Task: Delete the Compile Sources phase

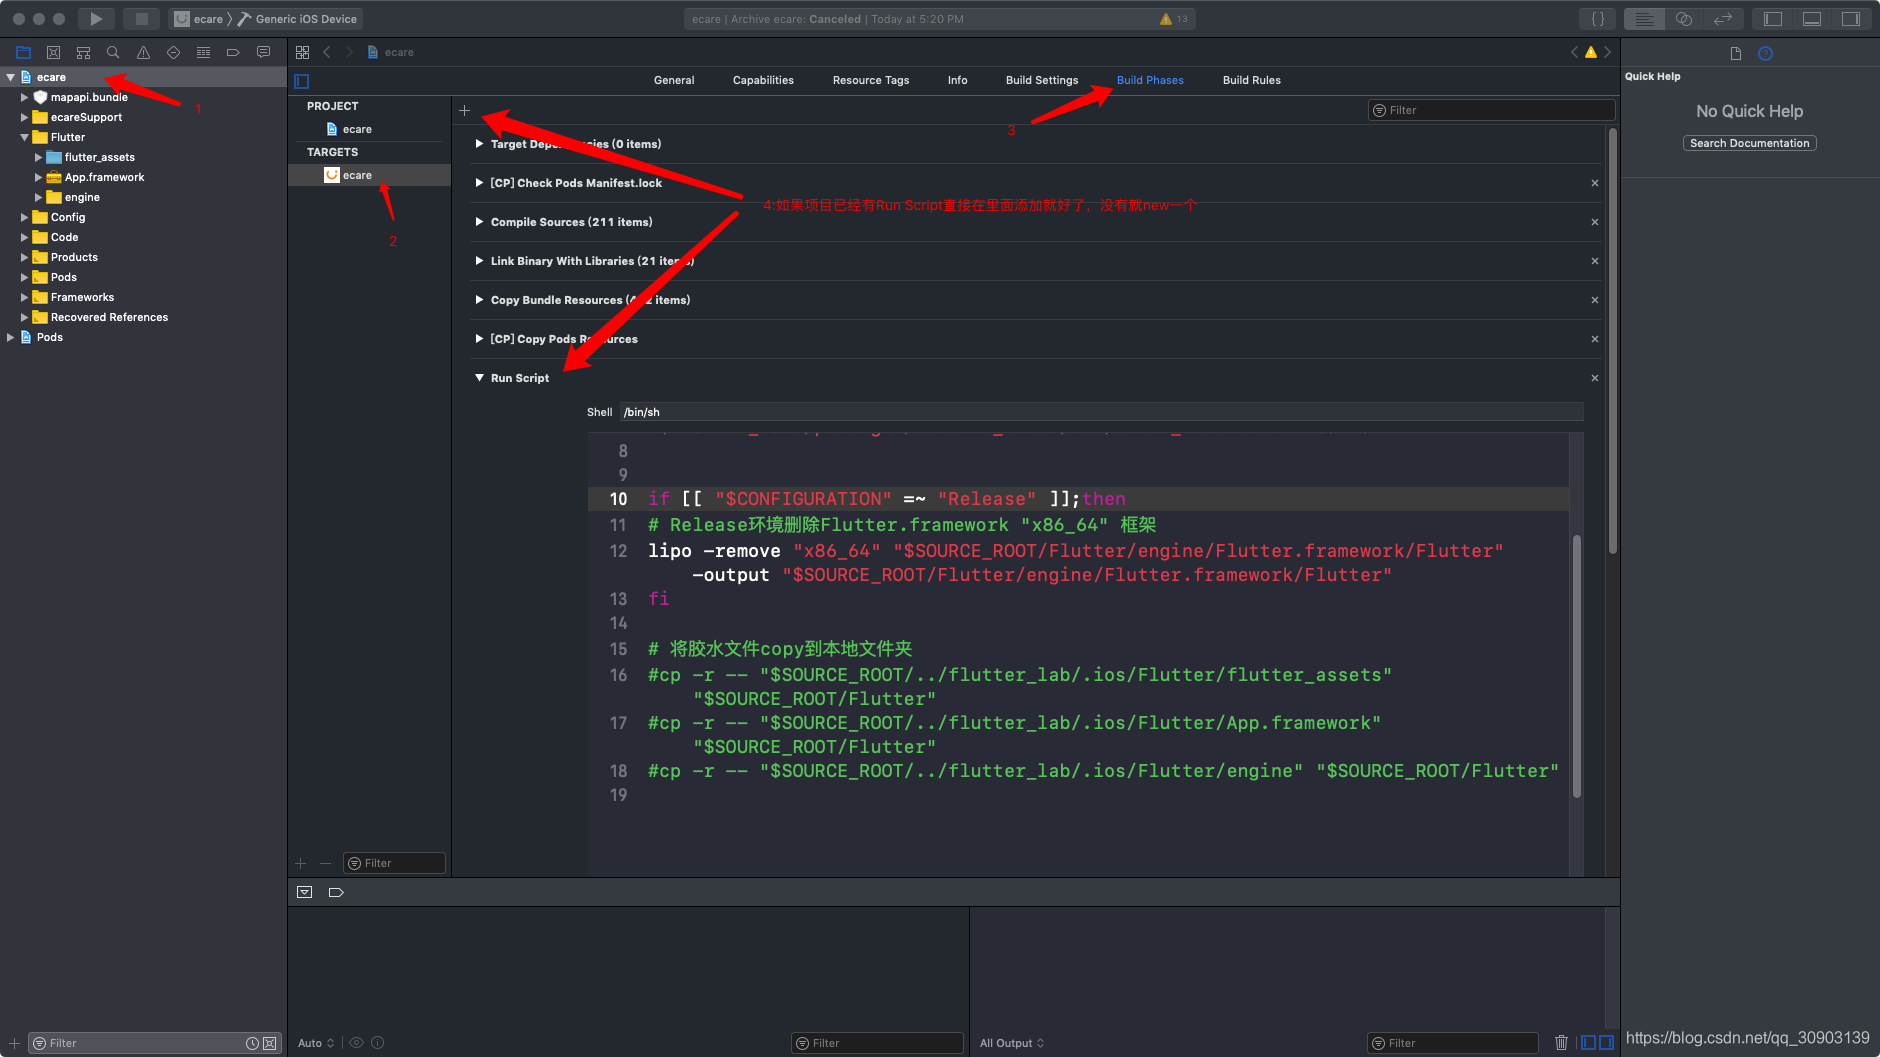Action: coord(1595,222)
